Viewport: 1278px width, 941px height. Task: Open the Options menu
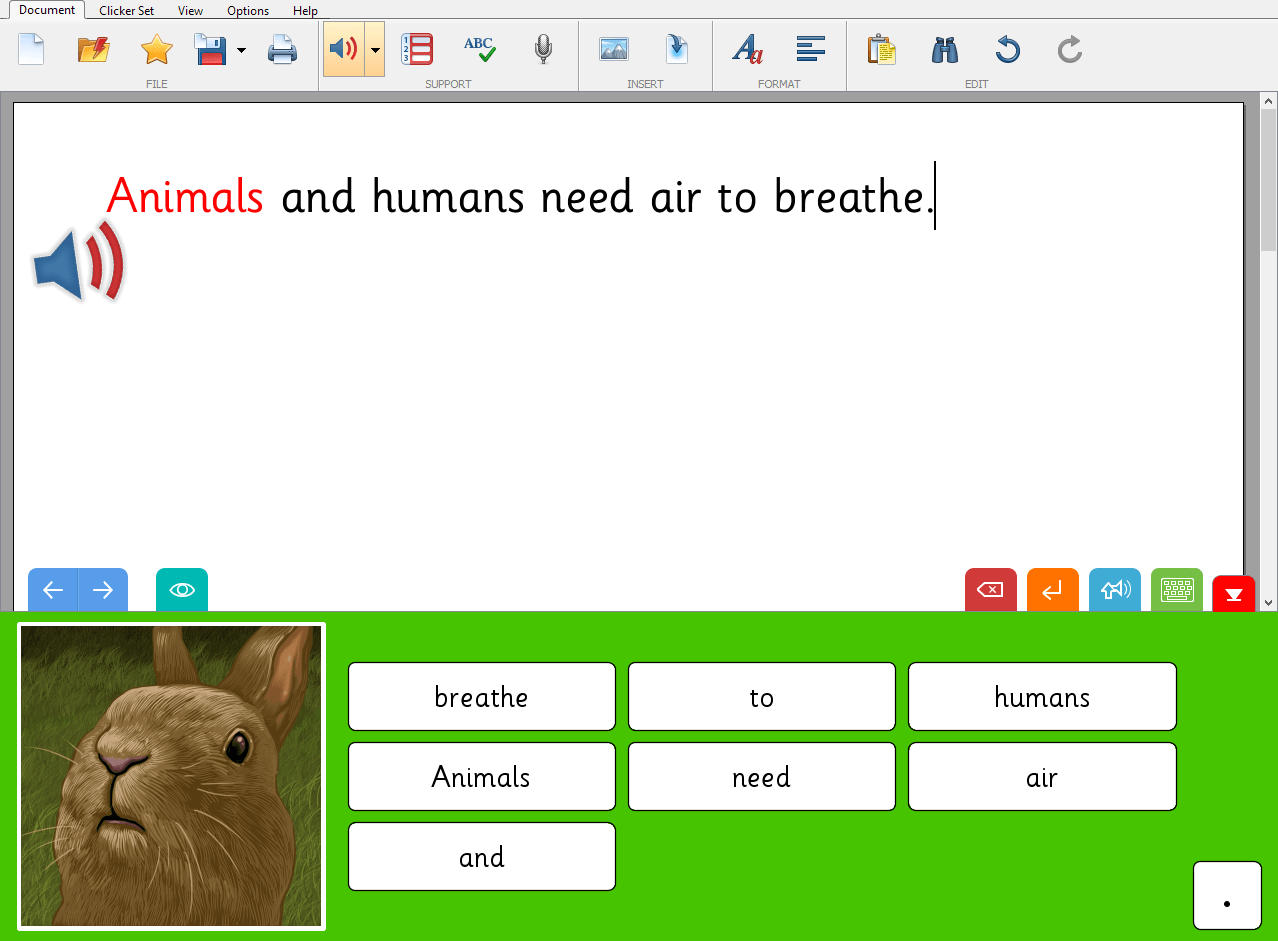tap(248, 11)
